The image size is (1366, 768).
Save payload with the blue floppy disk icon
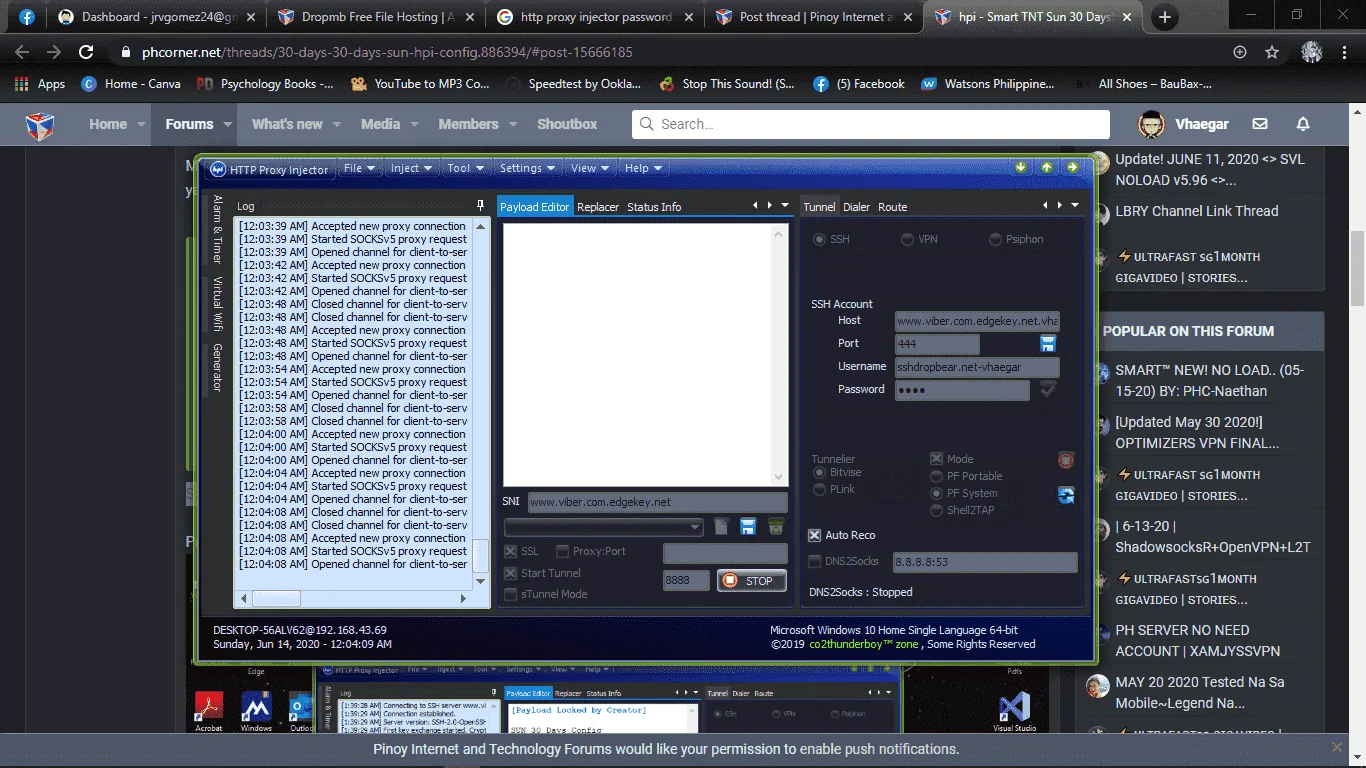[747, 527]
